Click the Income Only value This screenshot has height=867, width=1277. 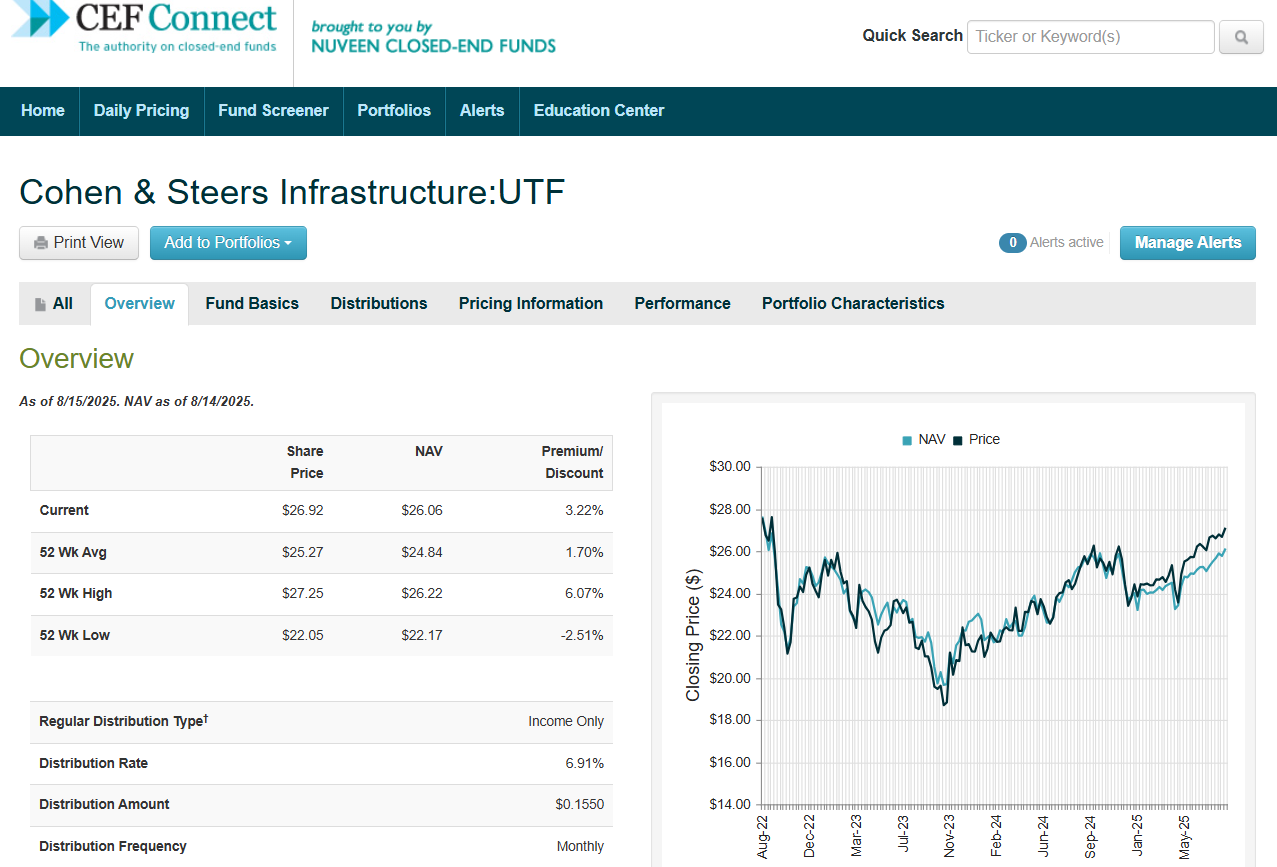(566, 722)
